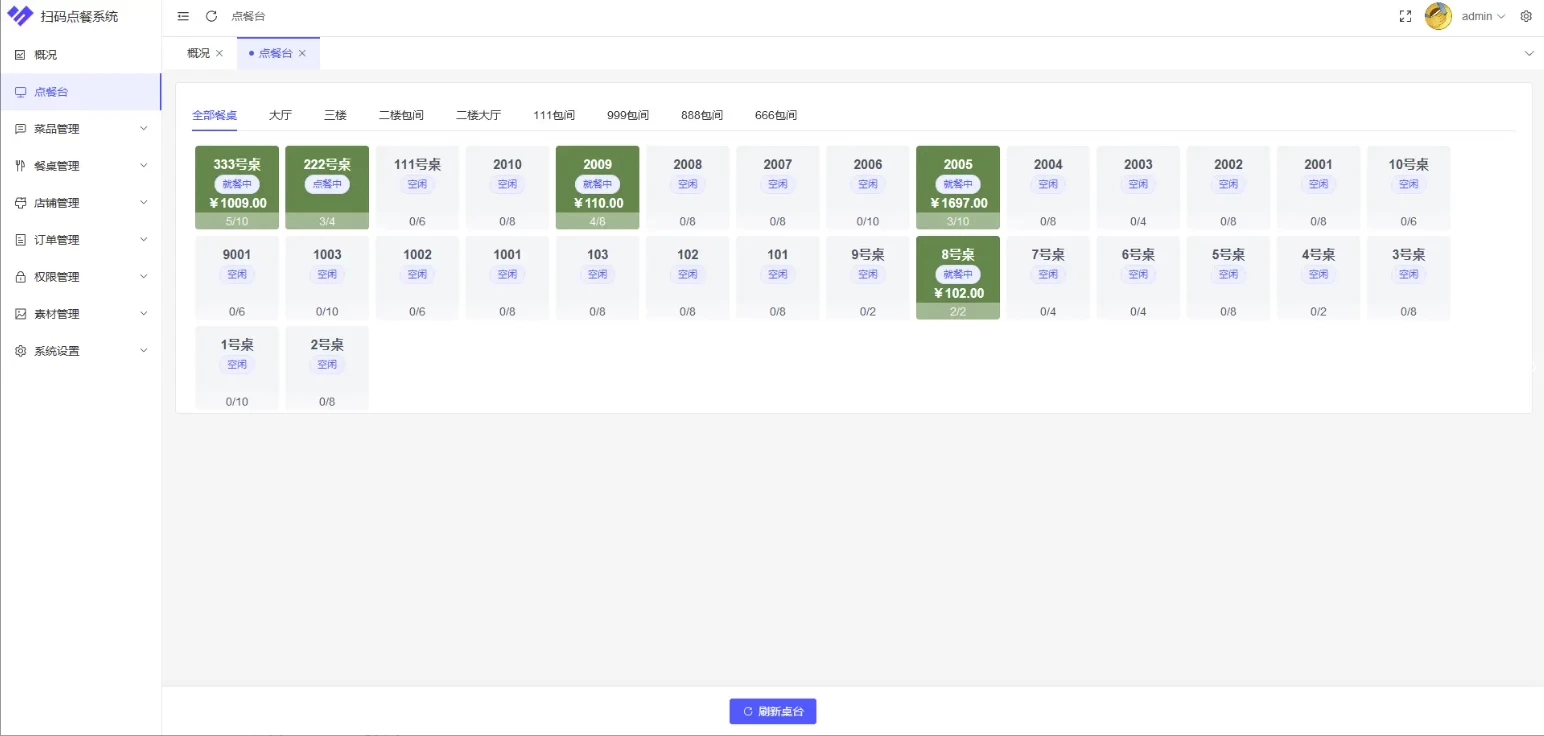Go to 概况 in the sidebar
Viewport: 1544px width, 736px height.
46,55
